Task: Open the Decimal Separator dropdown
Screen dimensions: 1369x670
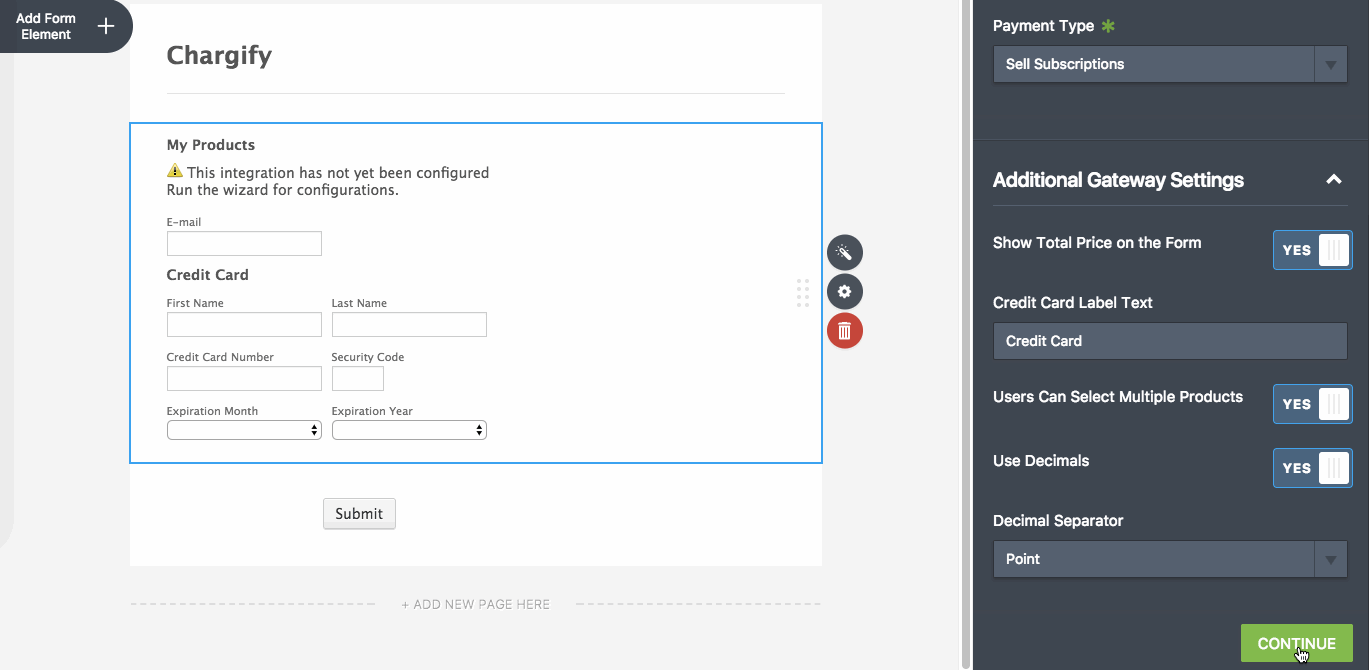Action: tap(1170, 559)
